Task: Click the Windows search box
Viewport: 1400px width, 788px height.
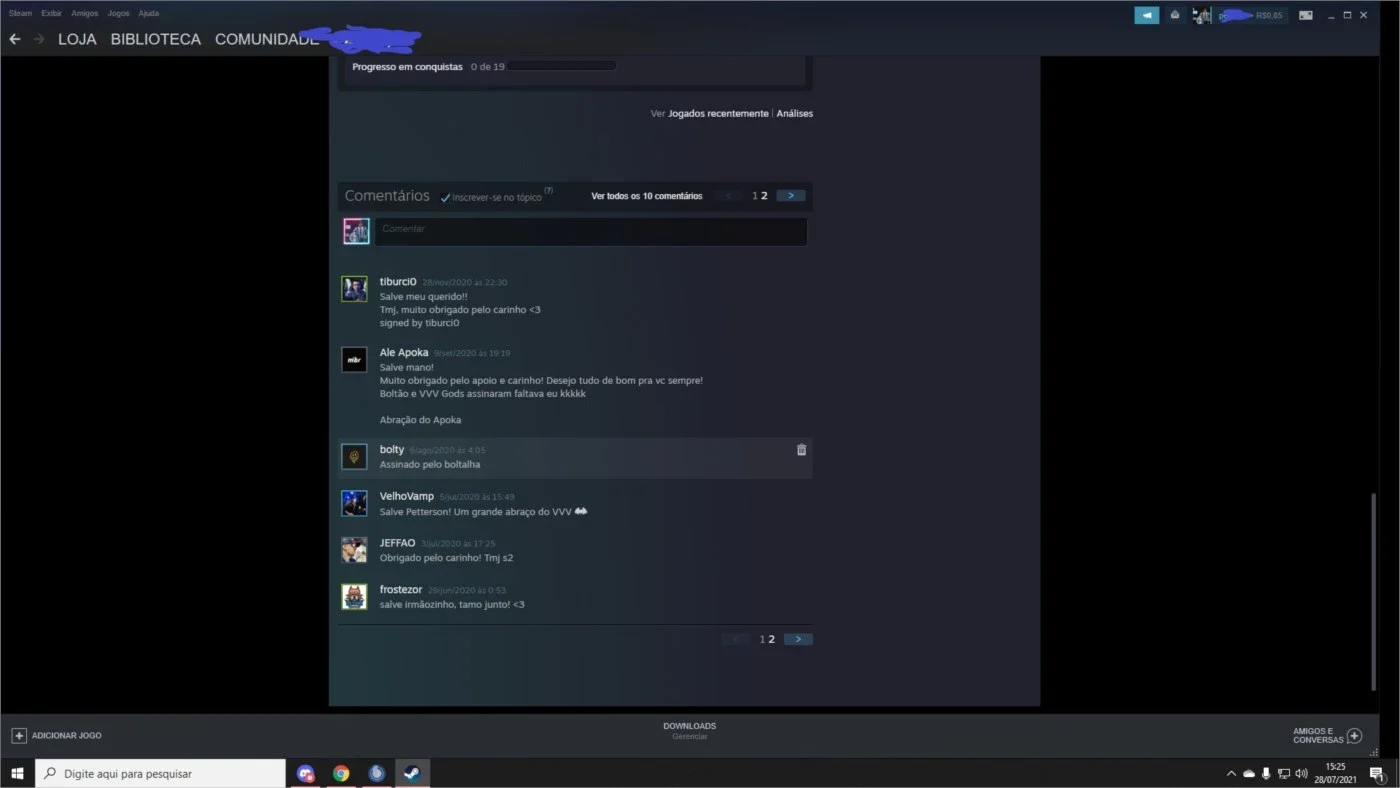Action: [160, 773]
